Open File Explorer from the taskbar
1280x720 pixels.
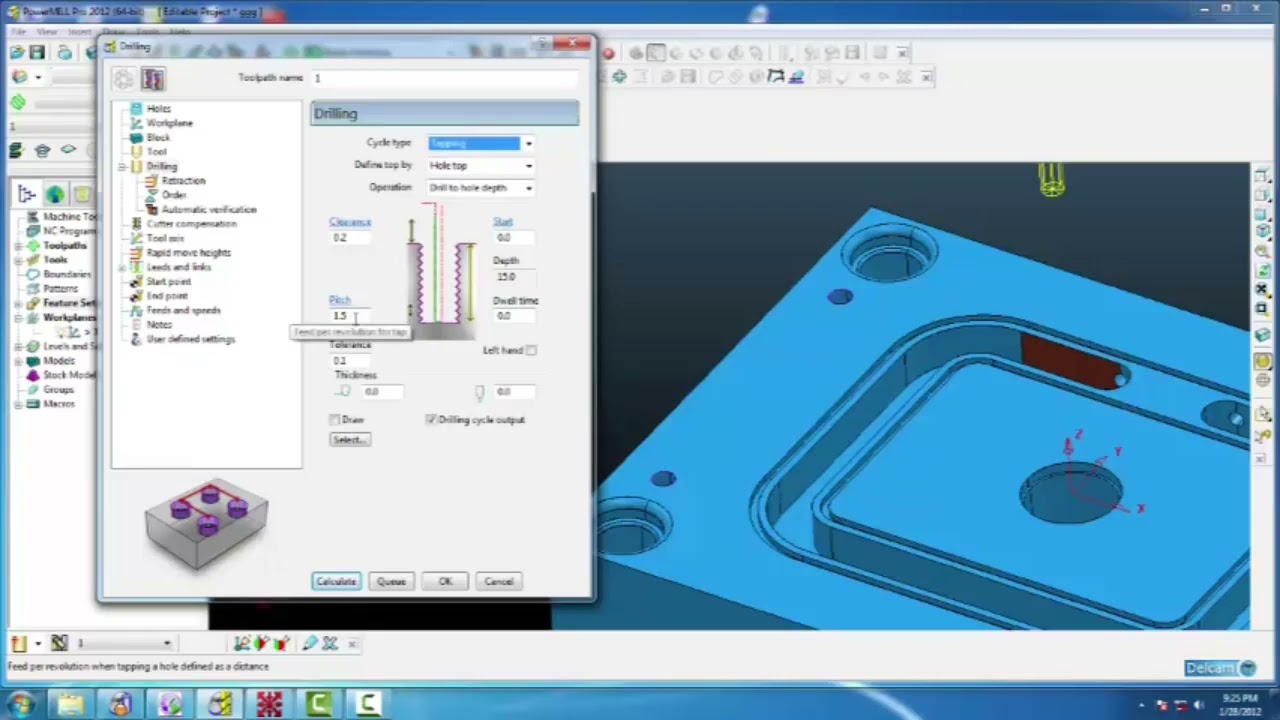coord(70,704)
